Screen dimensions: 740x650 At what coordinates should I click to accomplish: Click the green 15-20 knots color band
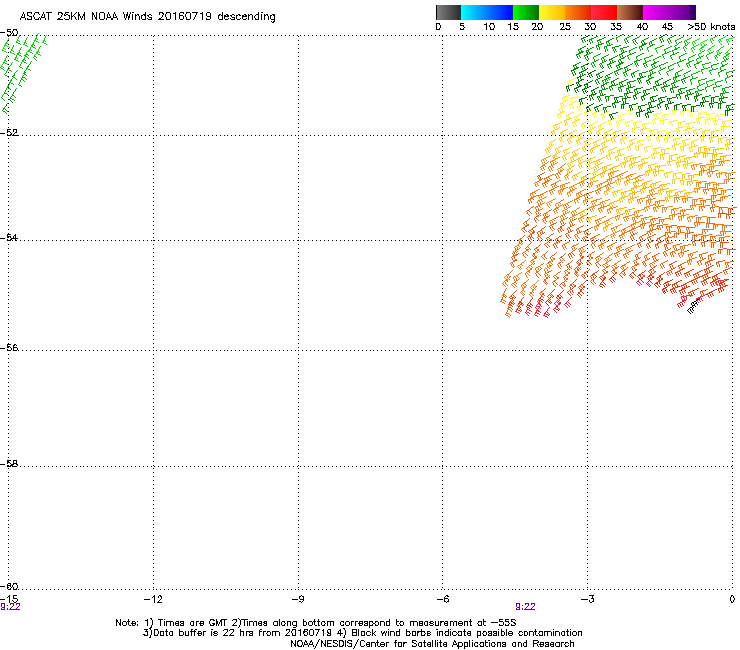[x=526, y=12]
